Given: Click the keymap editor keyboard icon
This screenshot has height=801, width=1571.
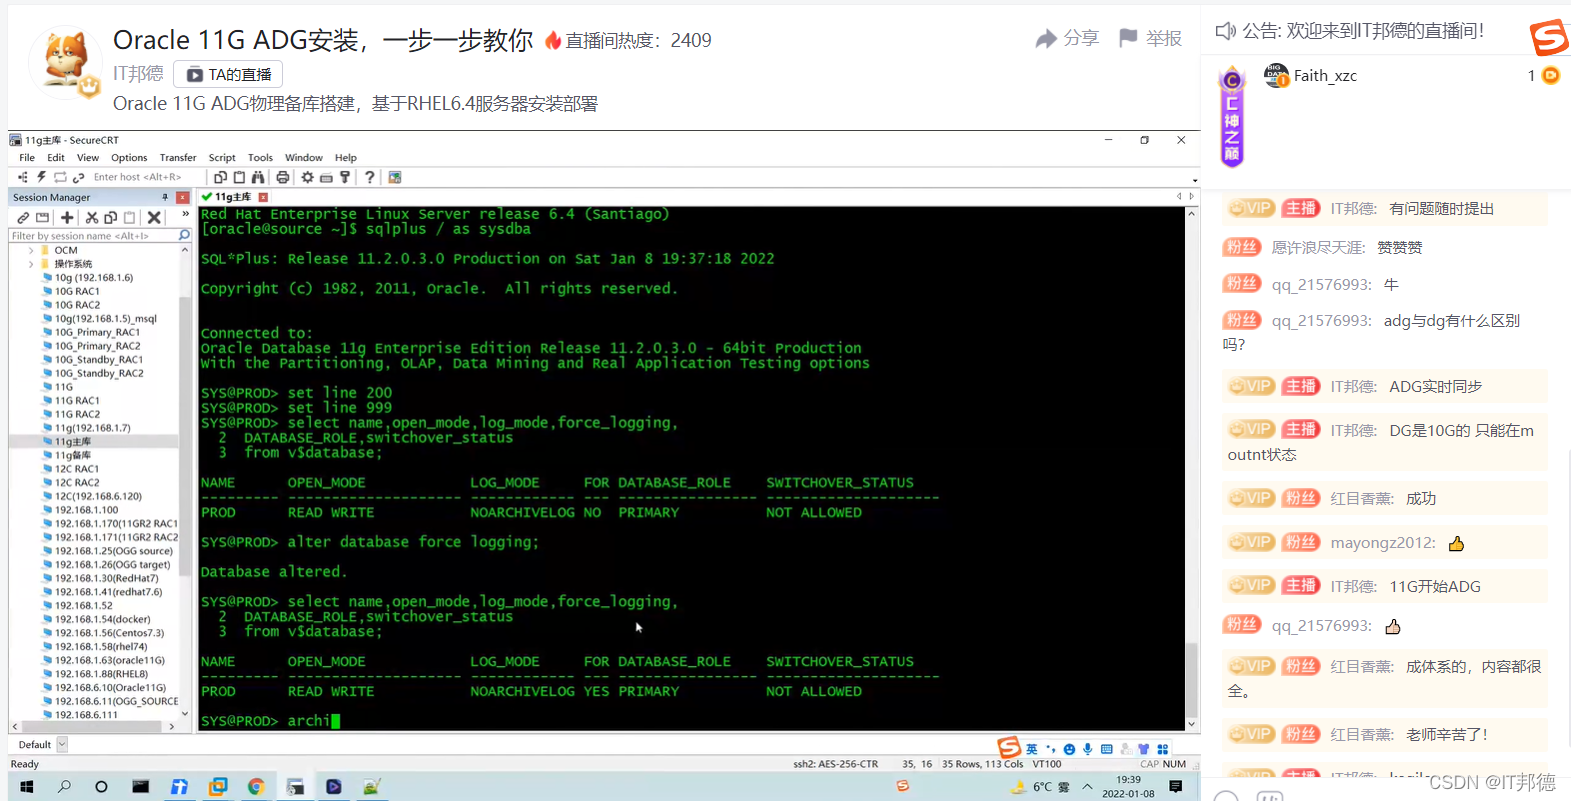Looking at the screenshot, I should click(326, 177).
